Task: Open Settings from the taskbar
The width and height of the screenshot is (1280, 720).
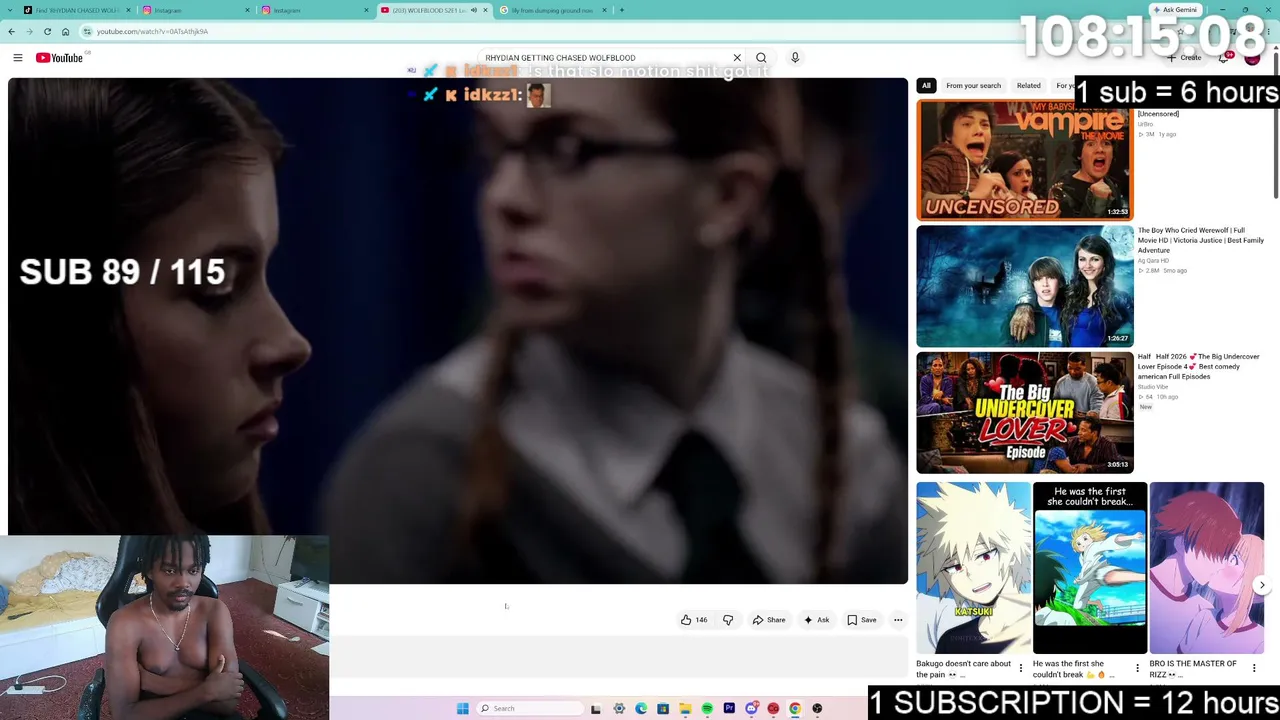Action: (x=619, y=709)
